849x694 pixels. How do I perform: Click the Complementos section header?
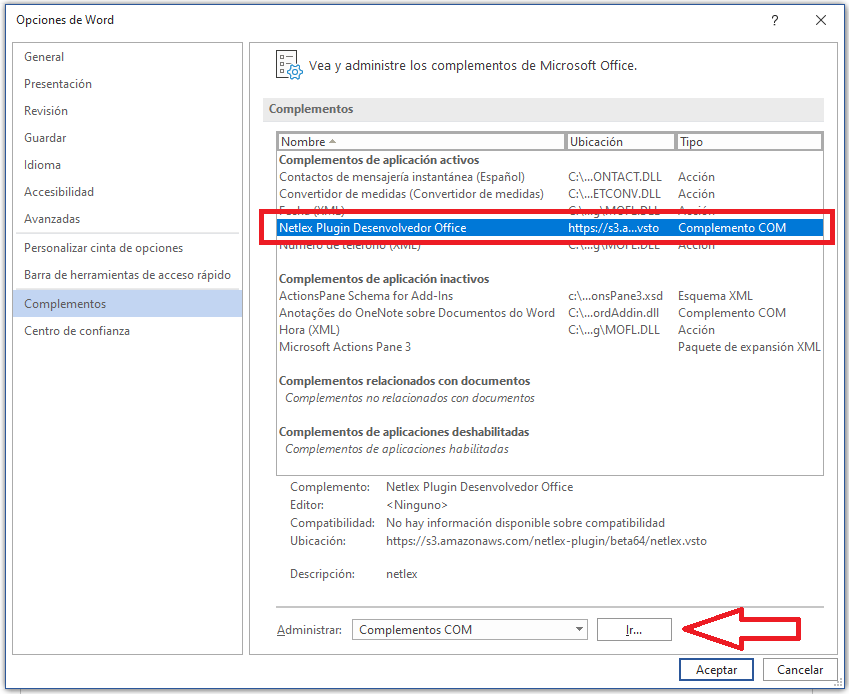coord(543,109)
